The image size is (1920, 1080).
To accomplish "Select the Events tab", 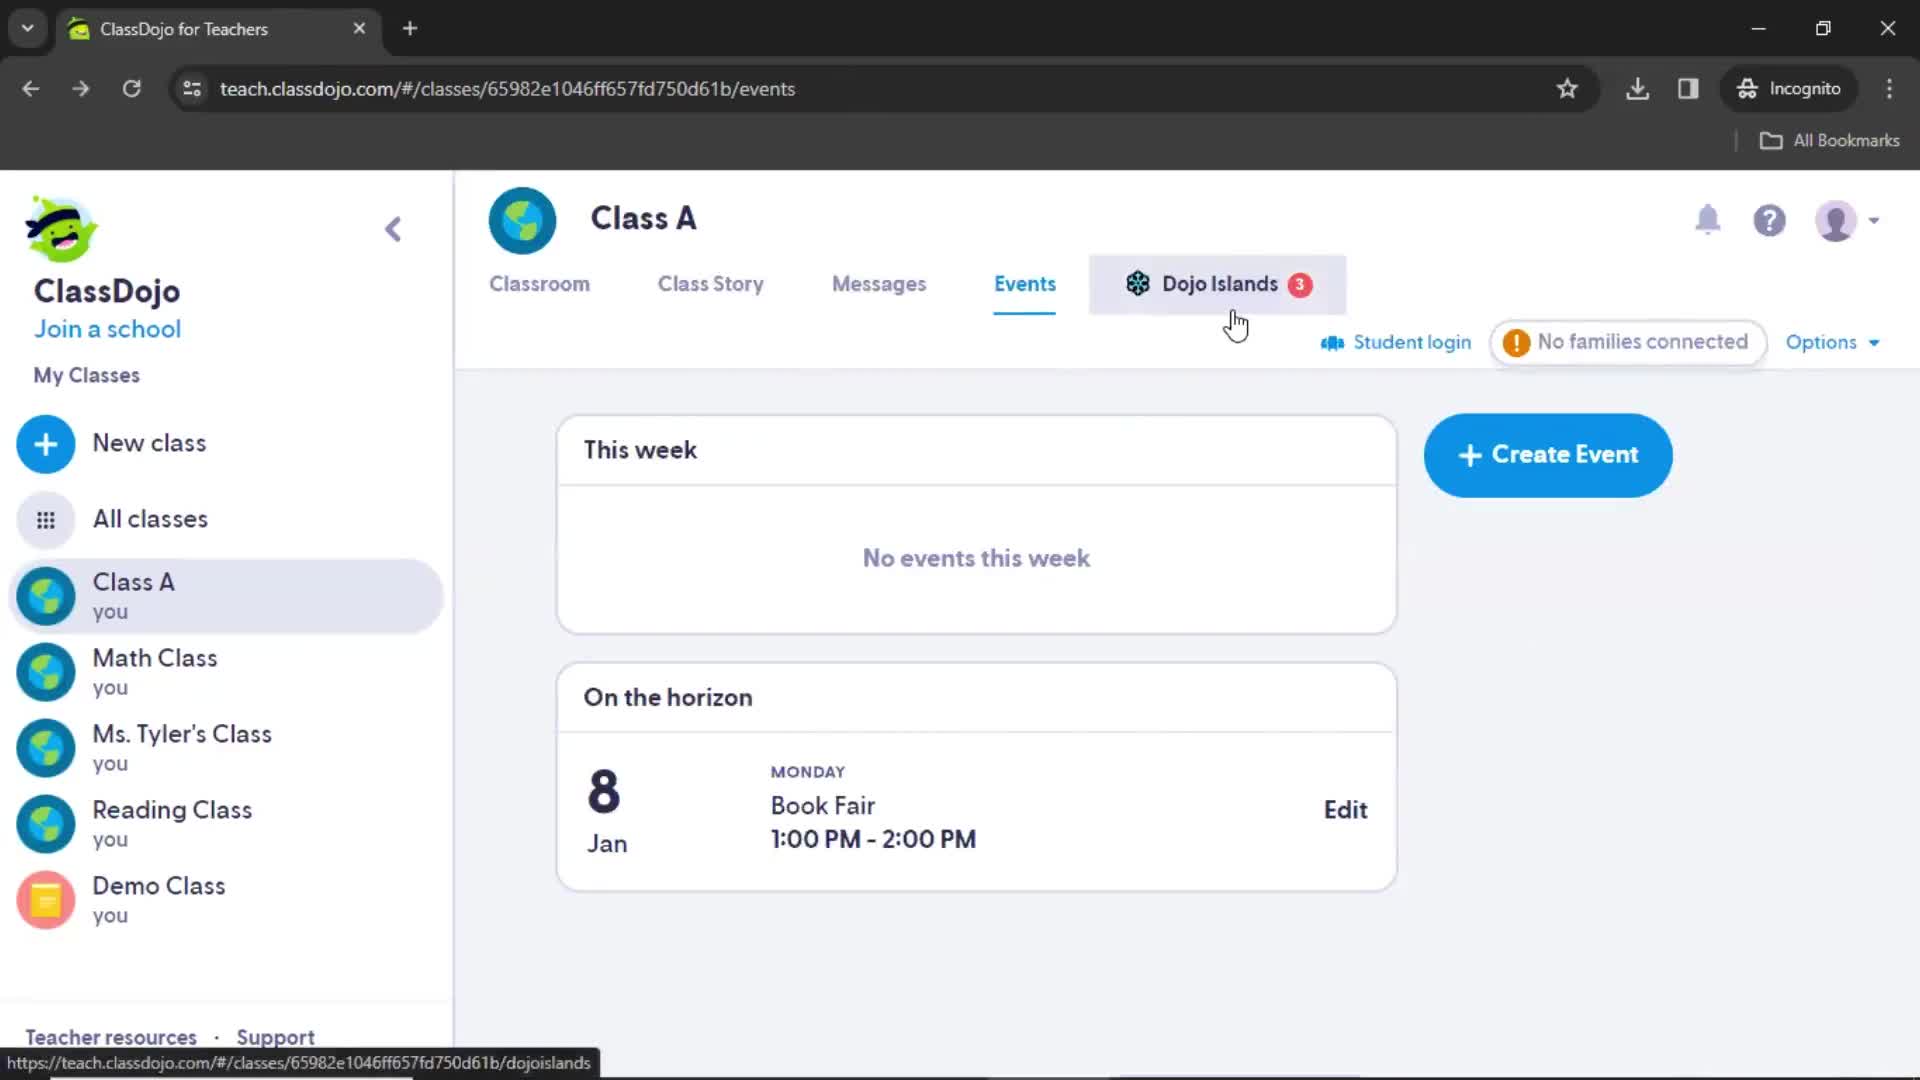I will [x=1024, y=284].
